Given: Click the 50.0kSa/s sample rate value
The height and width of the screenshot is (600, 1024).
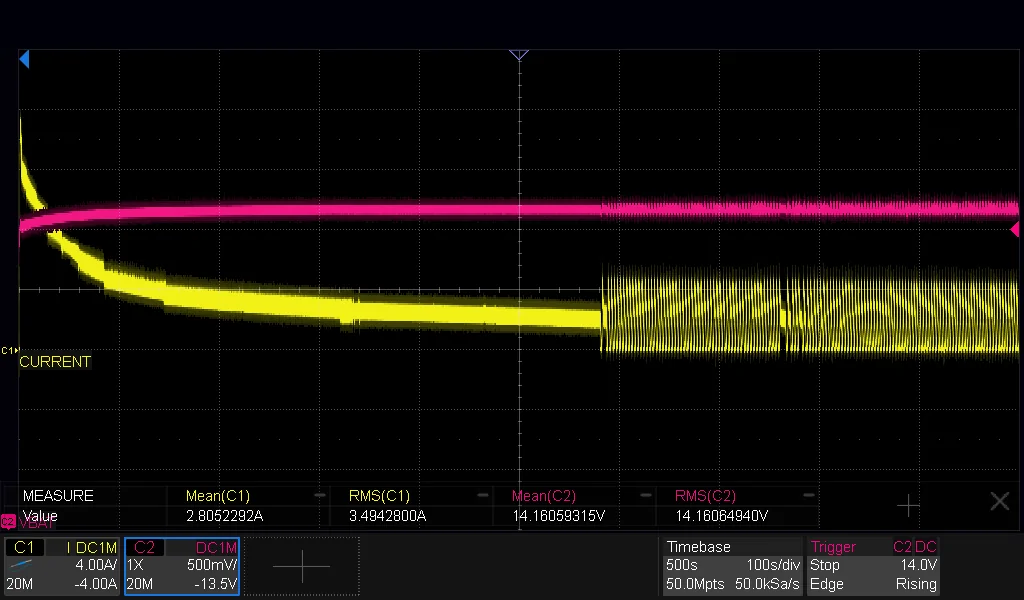Looking at the screenshot, I should 767,584.
